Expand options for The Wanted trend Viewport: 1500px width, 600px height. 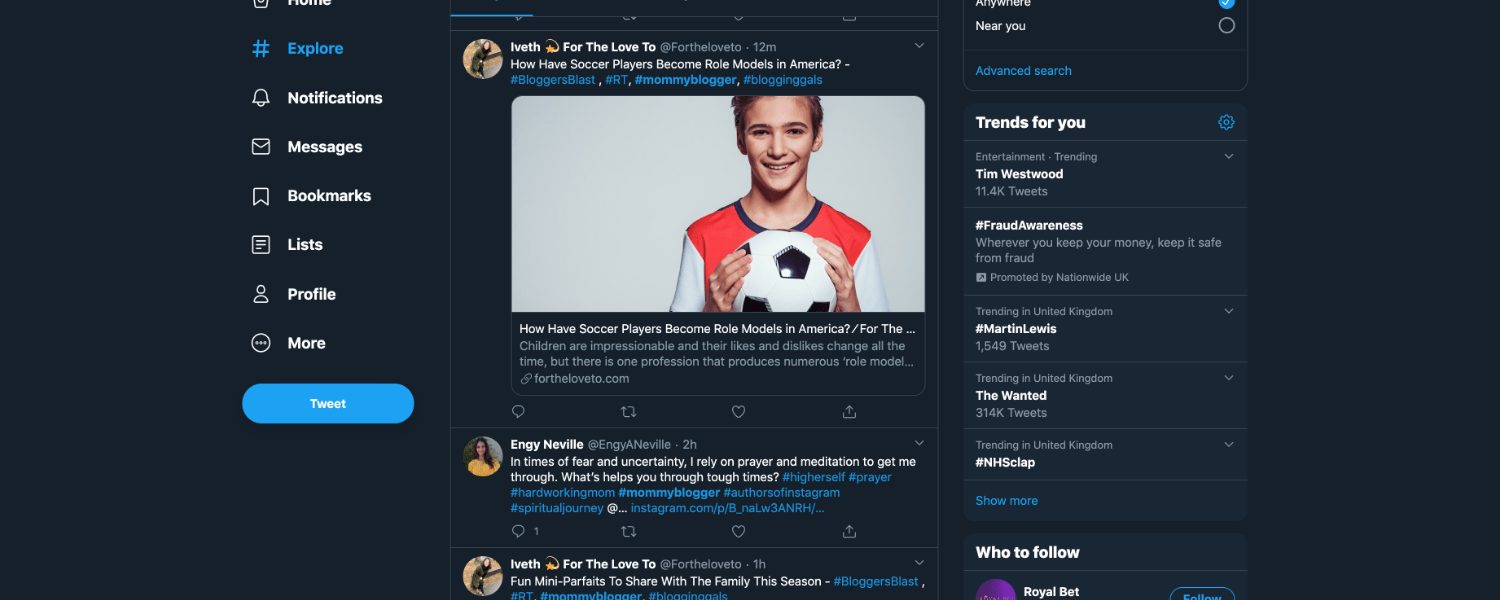click(x=1229, y=379)
